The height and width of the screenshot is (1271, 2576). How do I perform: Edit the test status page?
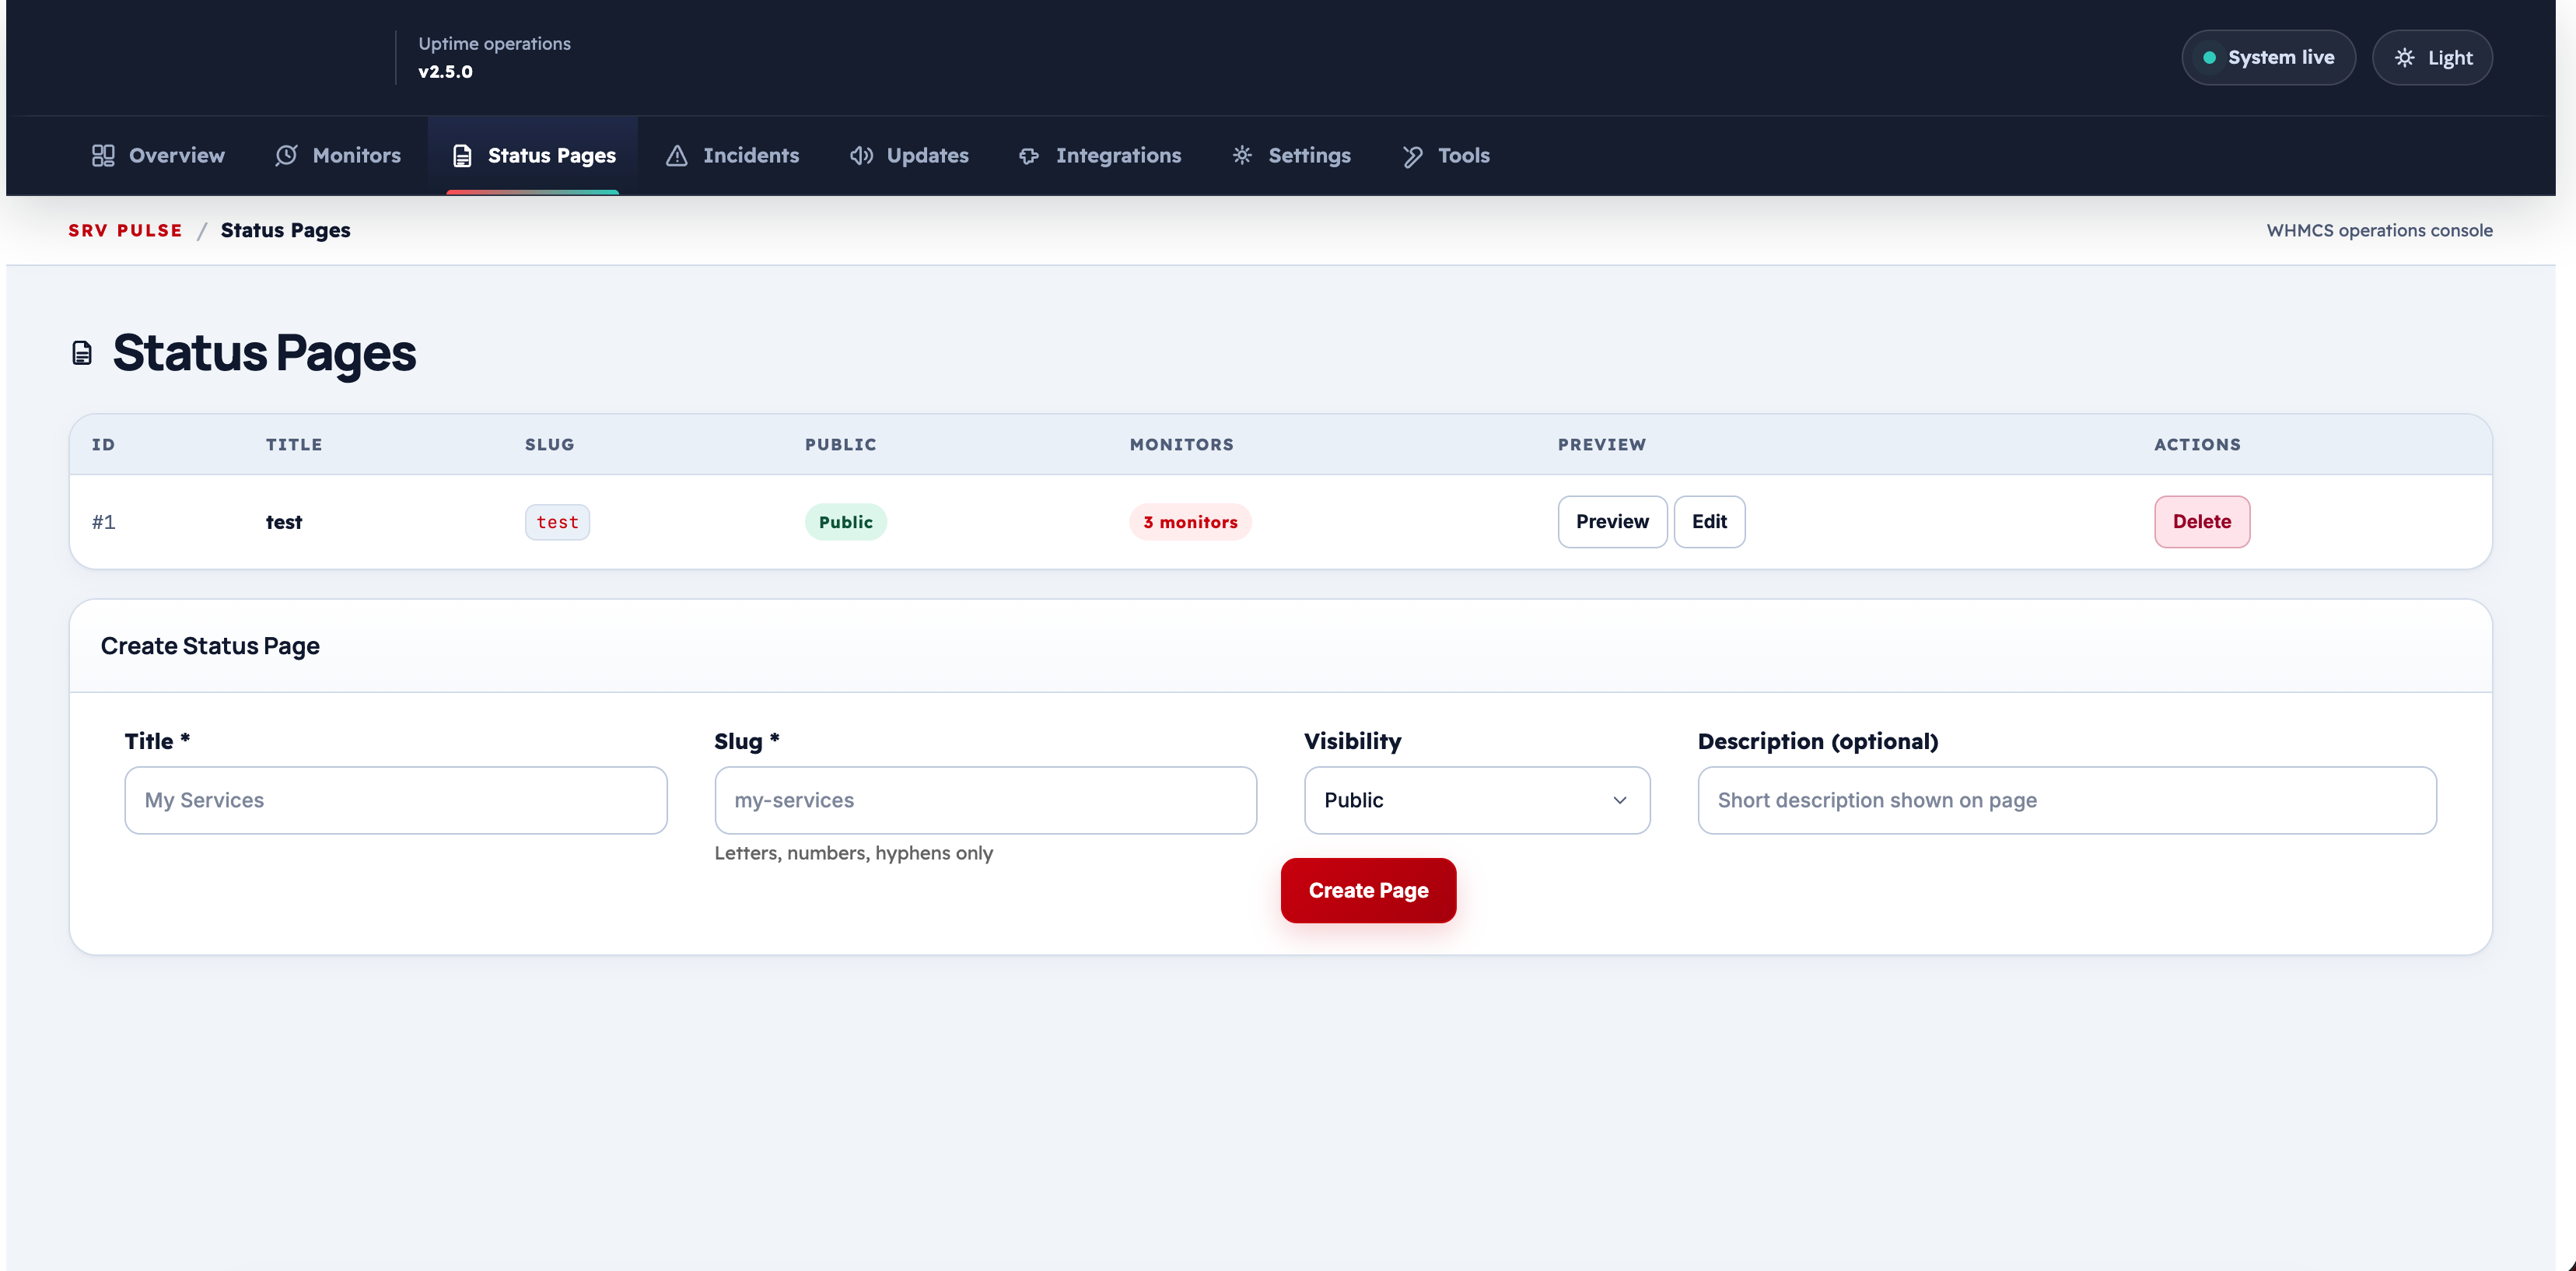pos(1709,522)
